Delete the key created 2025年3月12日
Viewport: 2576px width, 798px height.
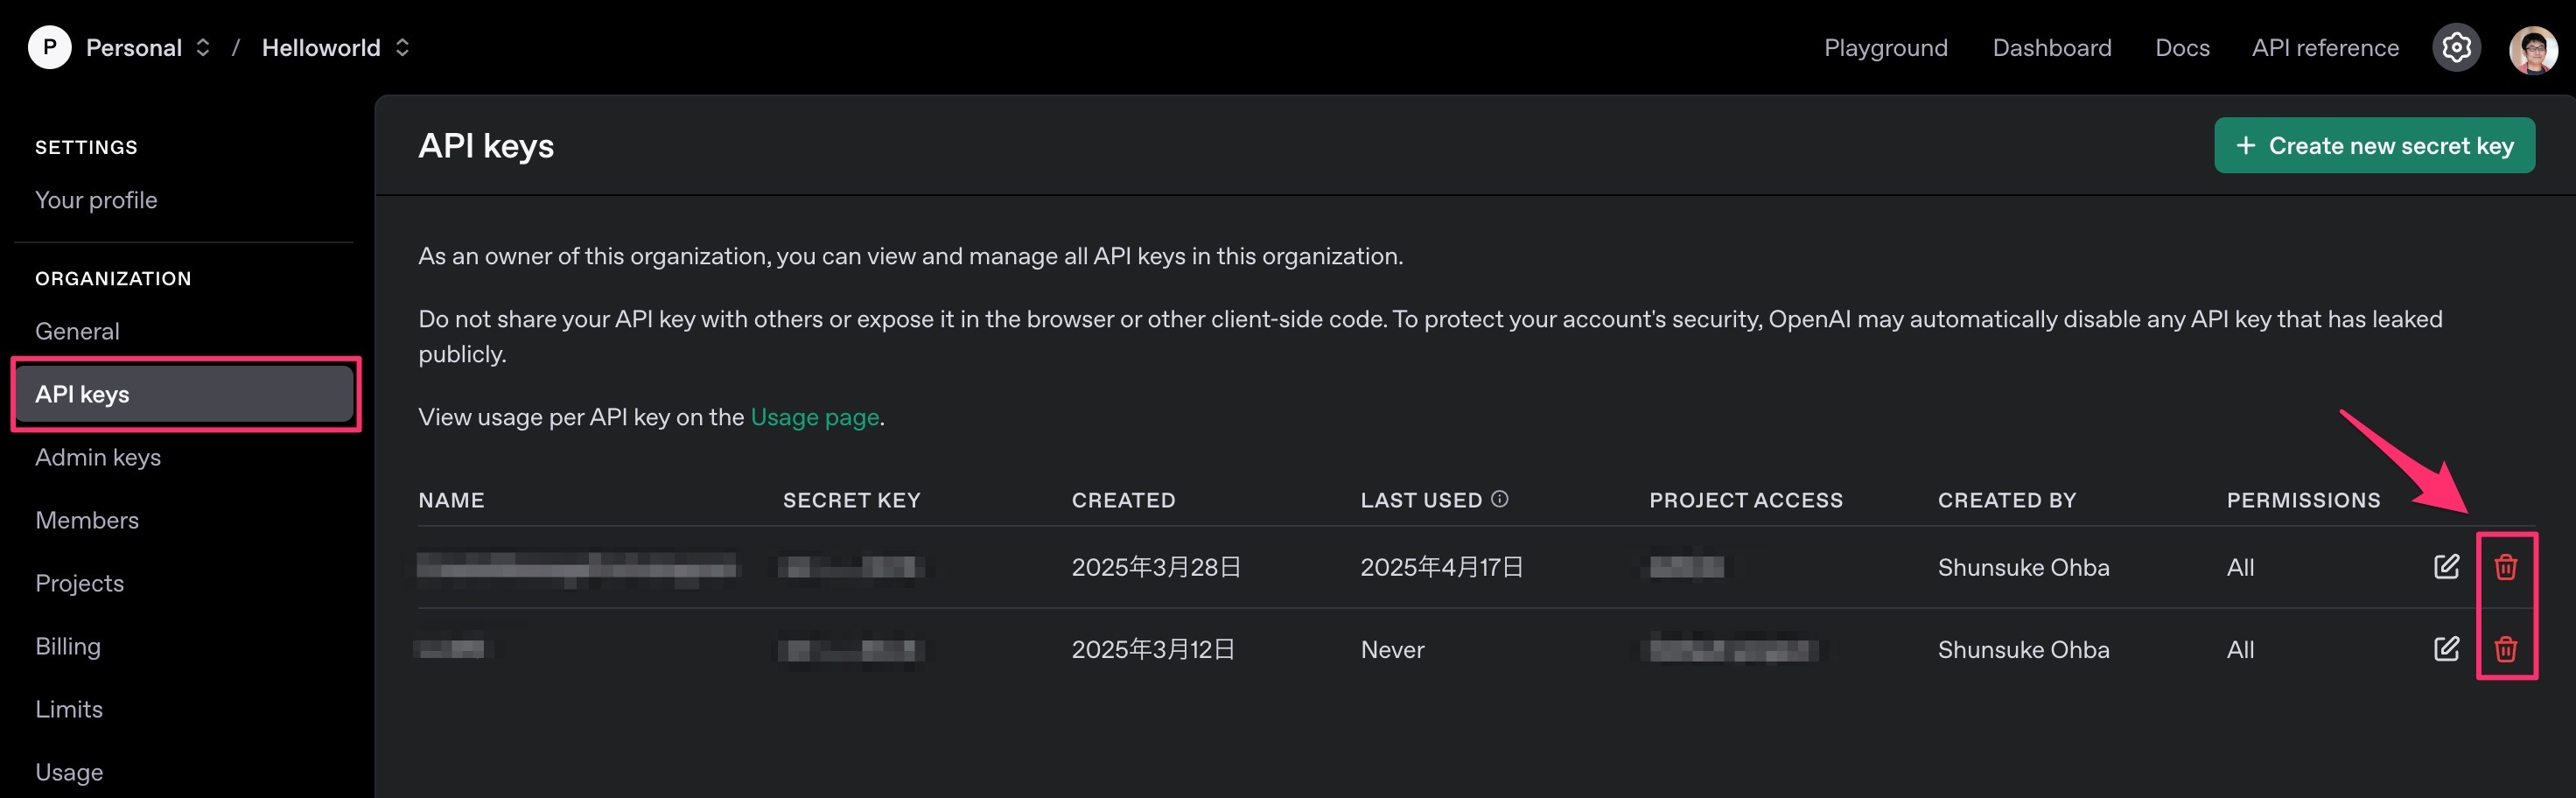(x=2505, y=649)
